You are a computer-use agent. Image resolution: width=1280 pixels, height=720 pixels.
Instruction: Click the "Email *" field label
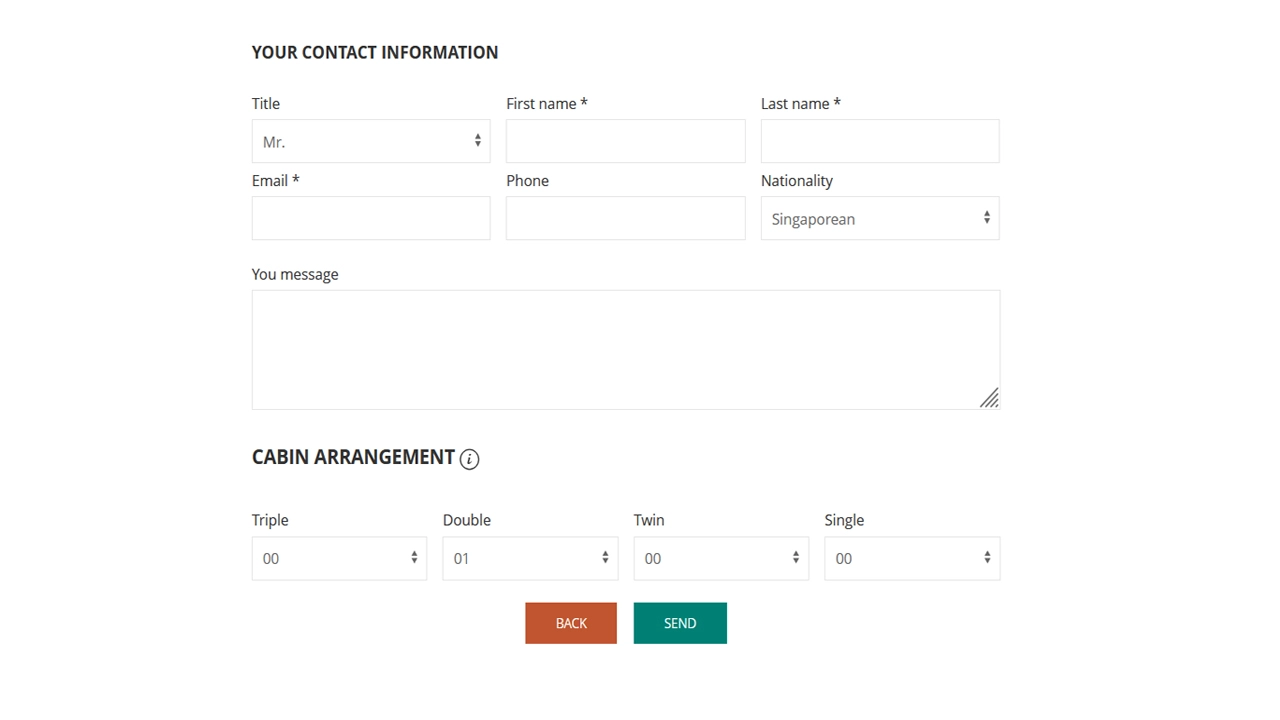[x=275, y=181]
